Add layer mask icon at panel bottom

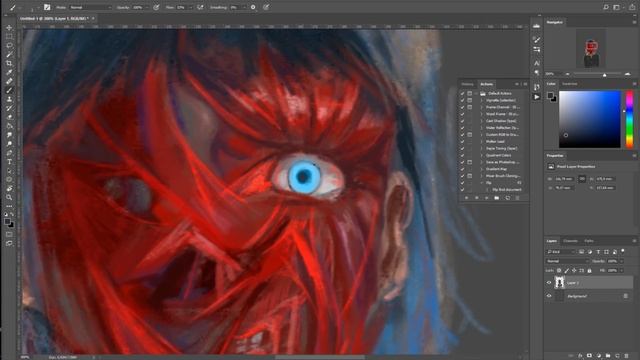[x=589, y=356]
